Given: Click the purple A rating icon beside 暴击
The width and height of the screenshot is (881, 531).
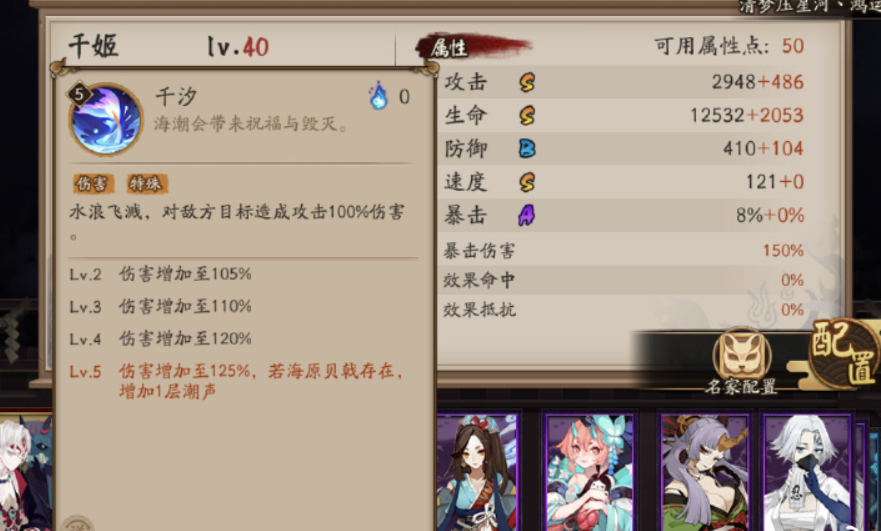Looking at the screenshot, I should [x=526, y=215].
